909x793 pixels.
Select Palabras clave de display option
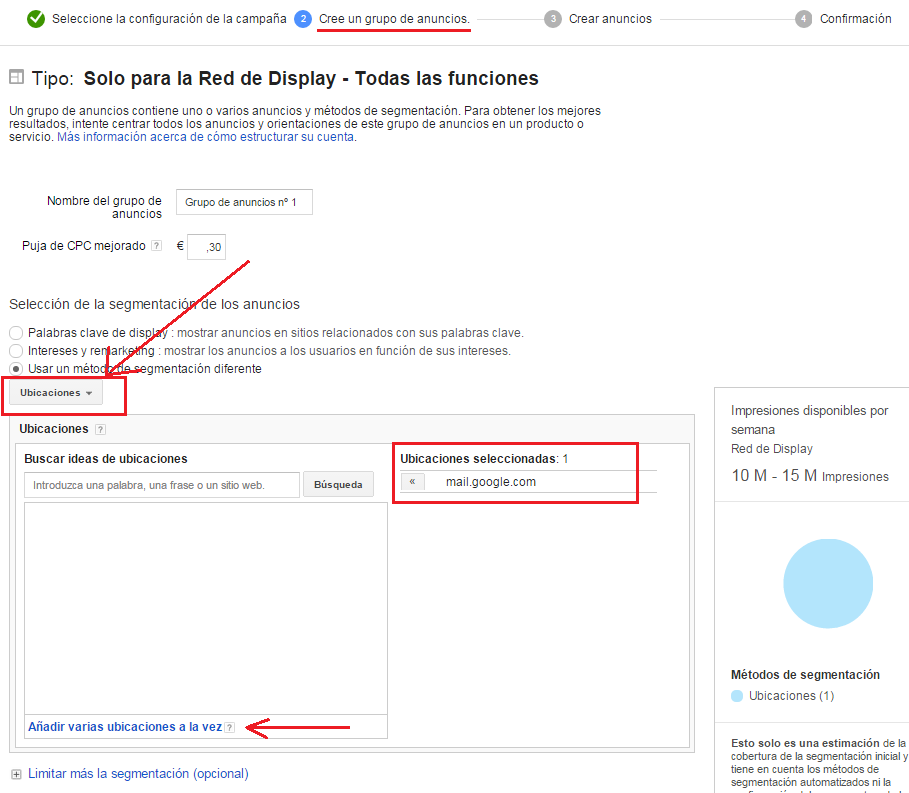point(16,333)
